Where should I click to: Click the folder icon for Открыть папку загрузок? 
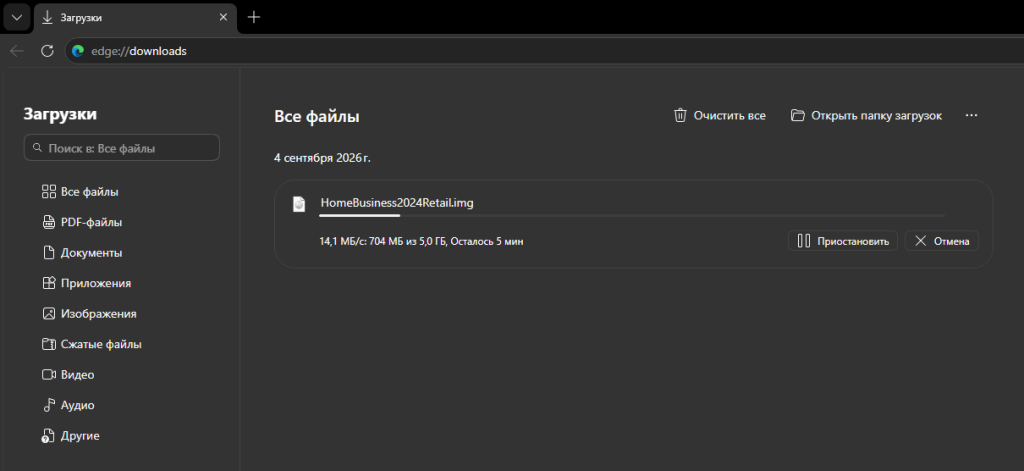pyautogui.click(x=797, y=116)
